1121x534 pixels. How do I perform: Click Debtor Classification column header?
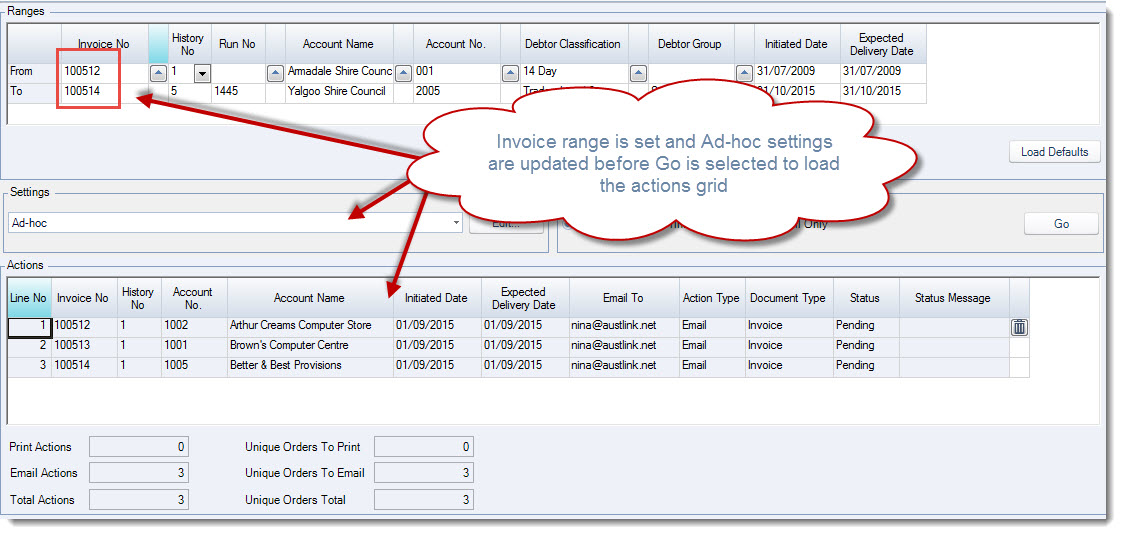click(573, 44)
